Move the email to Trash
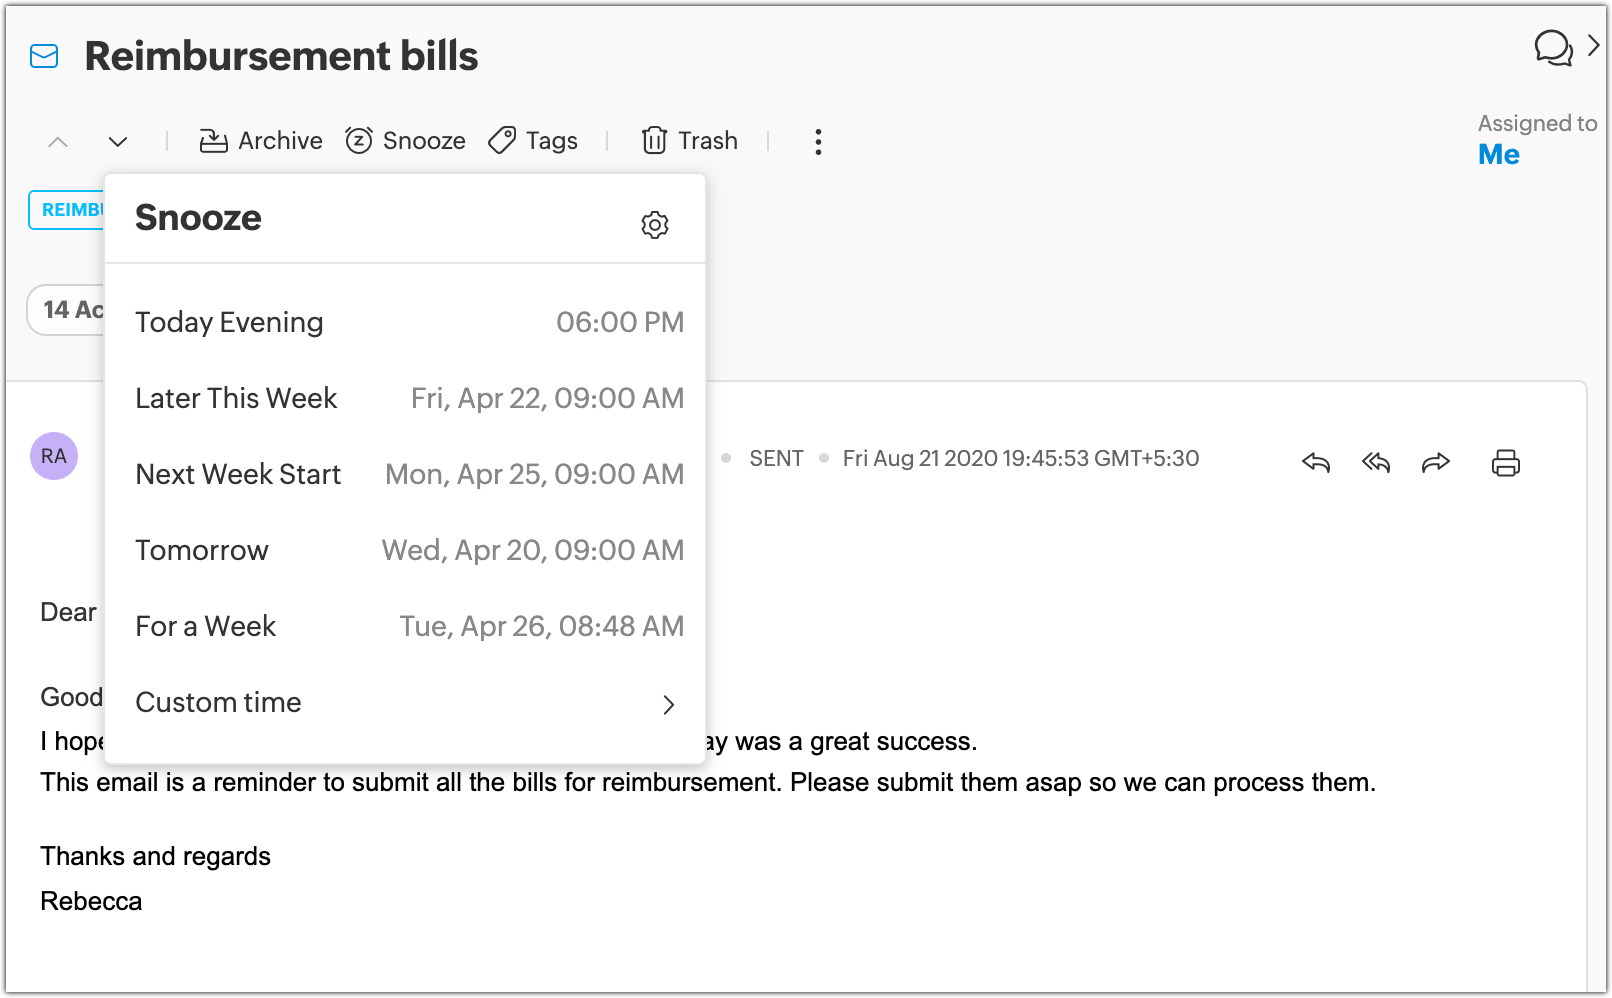 coord(689,141)
